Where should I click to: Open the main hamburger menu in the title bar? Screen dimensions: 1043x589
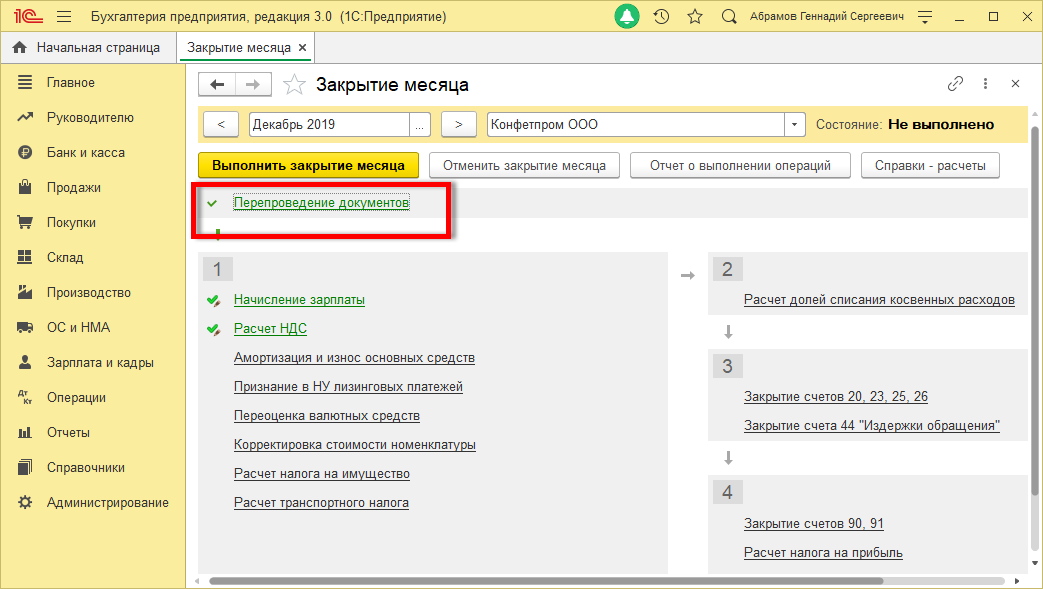64,17
